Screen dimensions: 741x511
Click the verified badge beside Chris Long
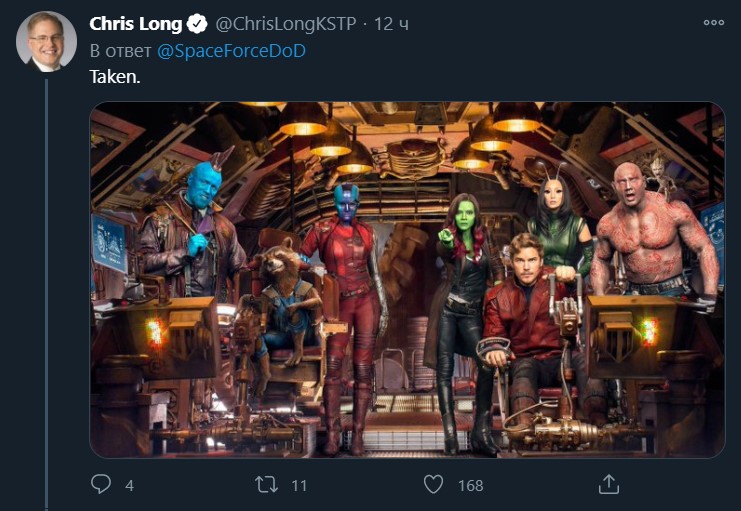pos(197,24)
